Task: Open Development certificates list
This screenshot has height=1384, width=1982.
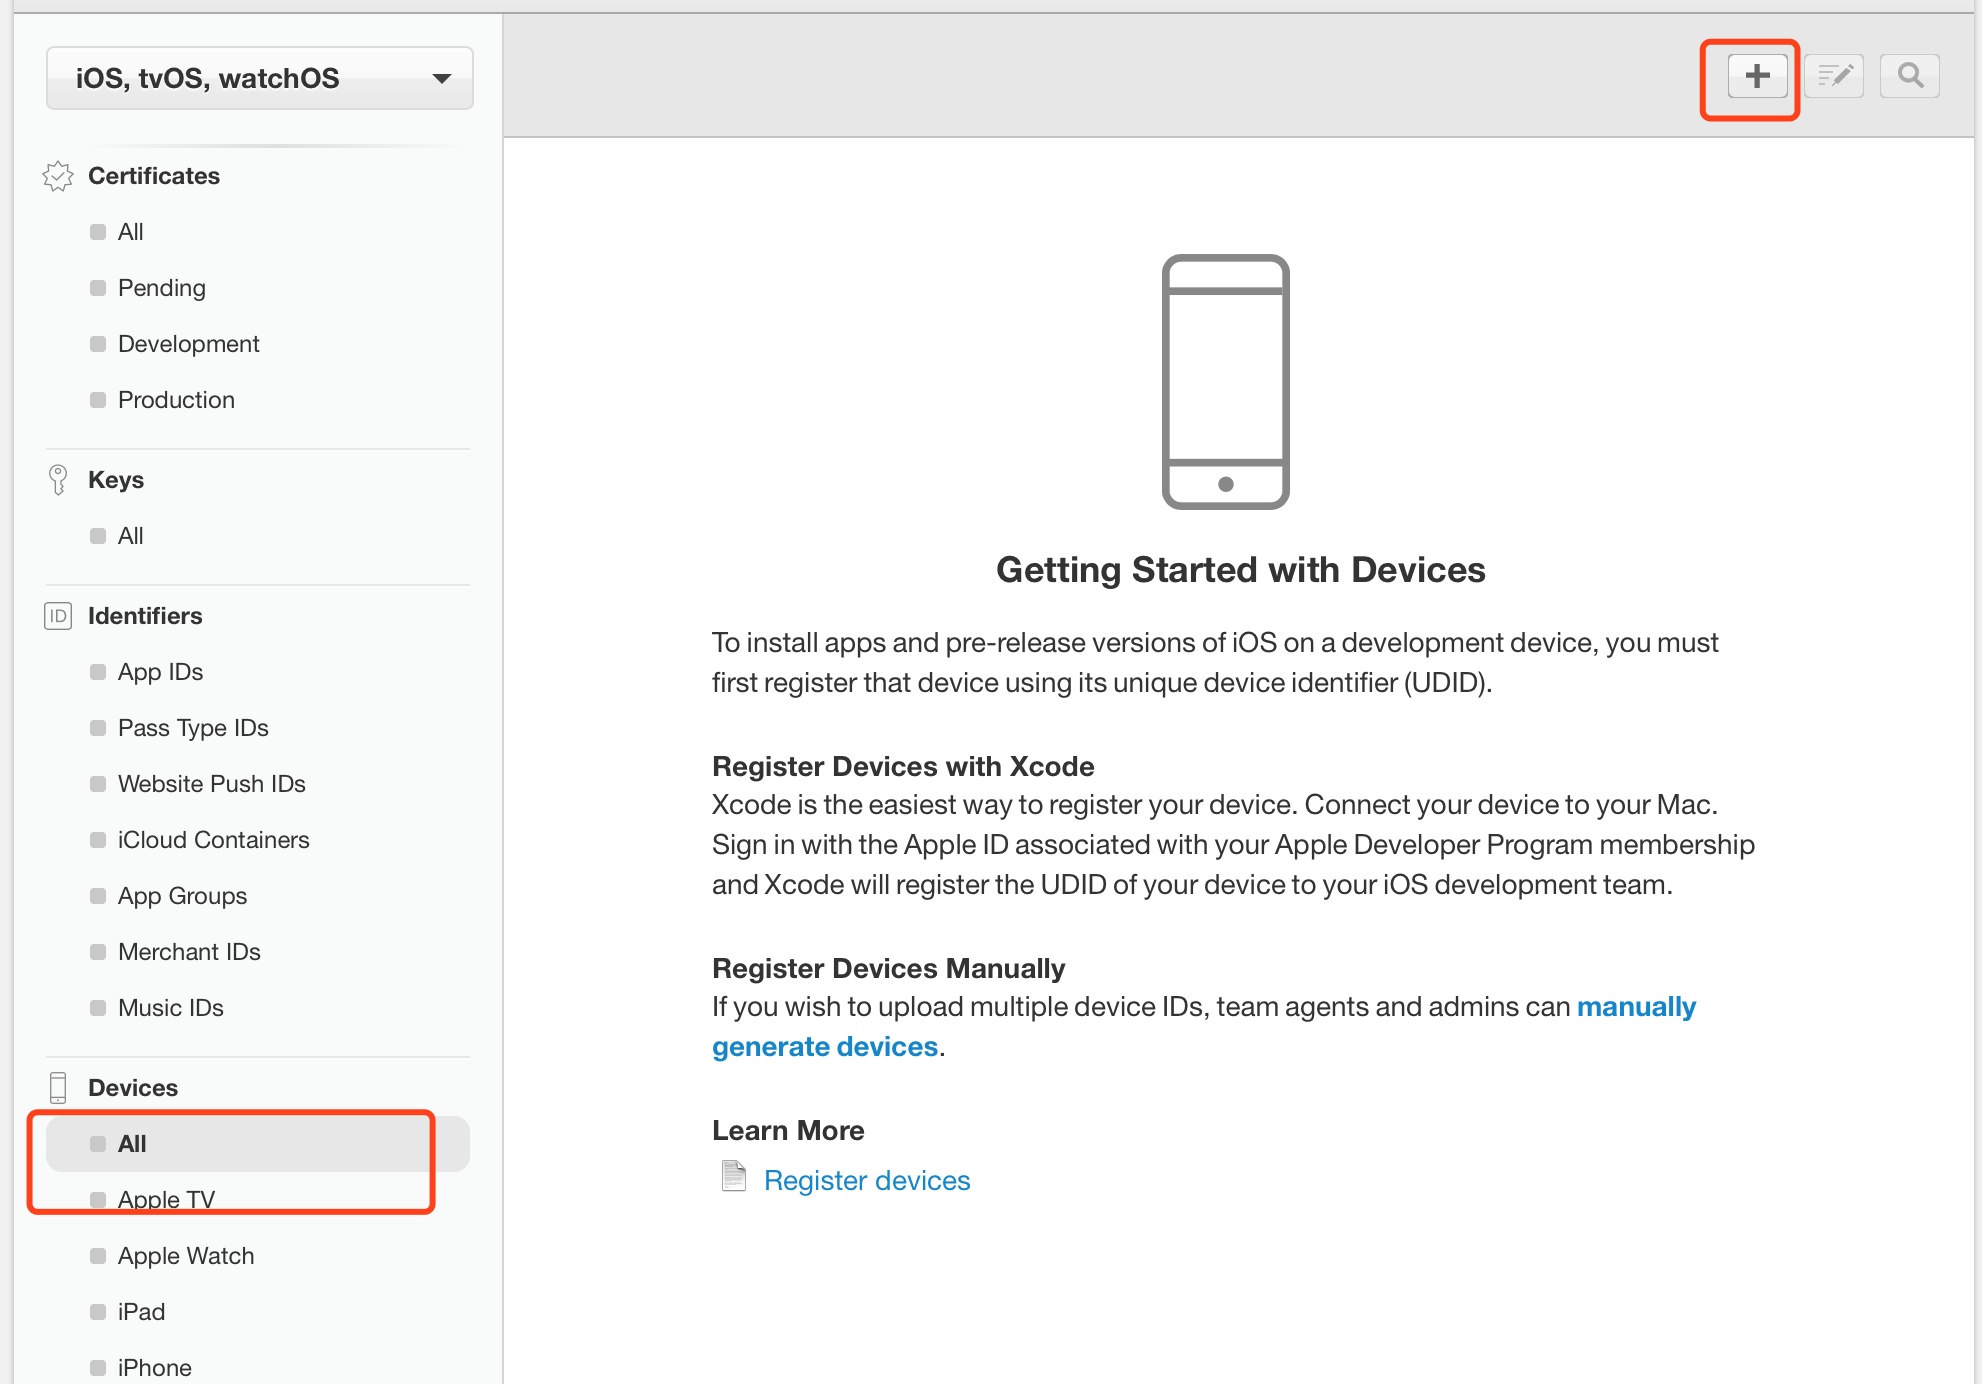Action: 188,344
